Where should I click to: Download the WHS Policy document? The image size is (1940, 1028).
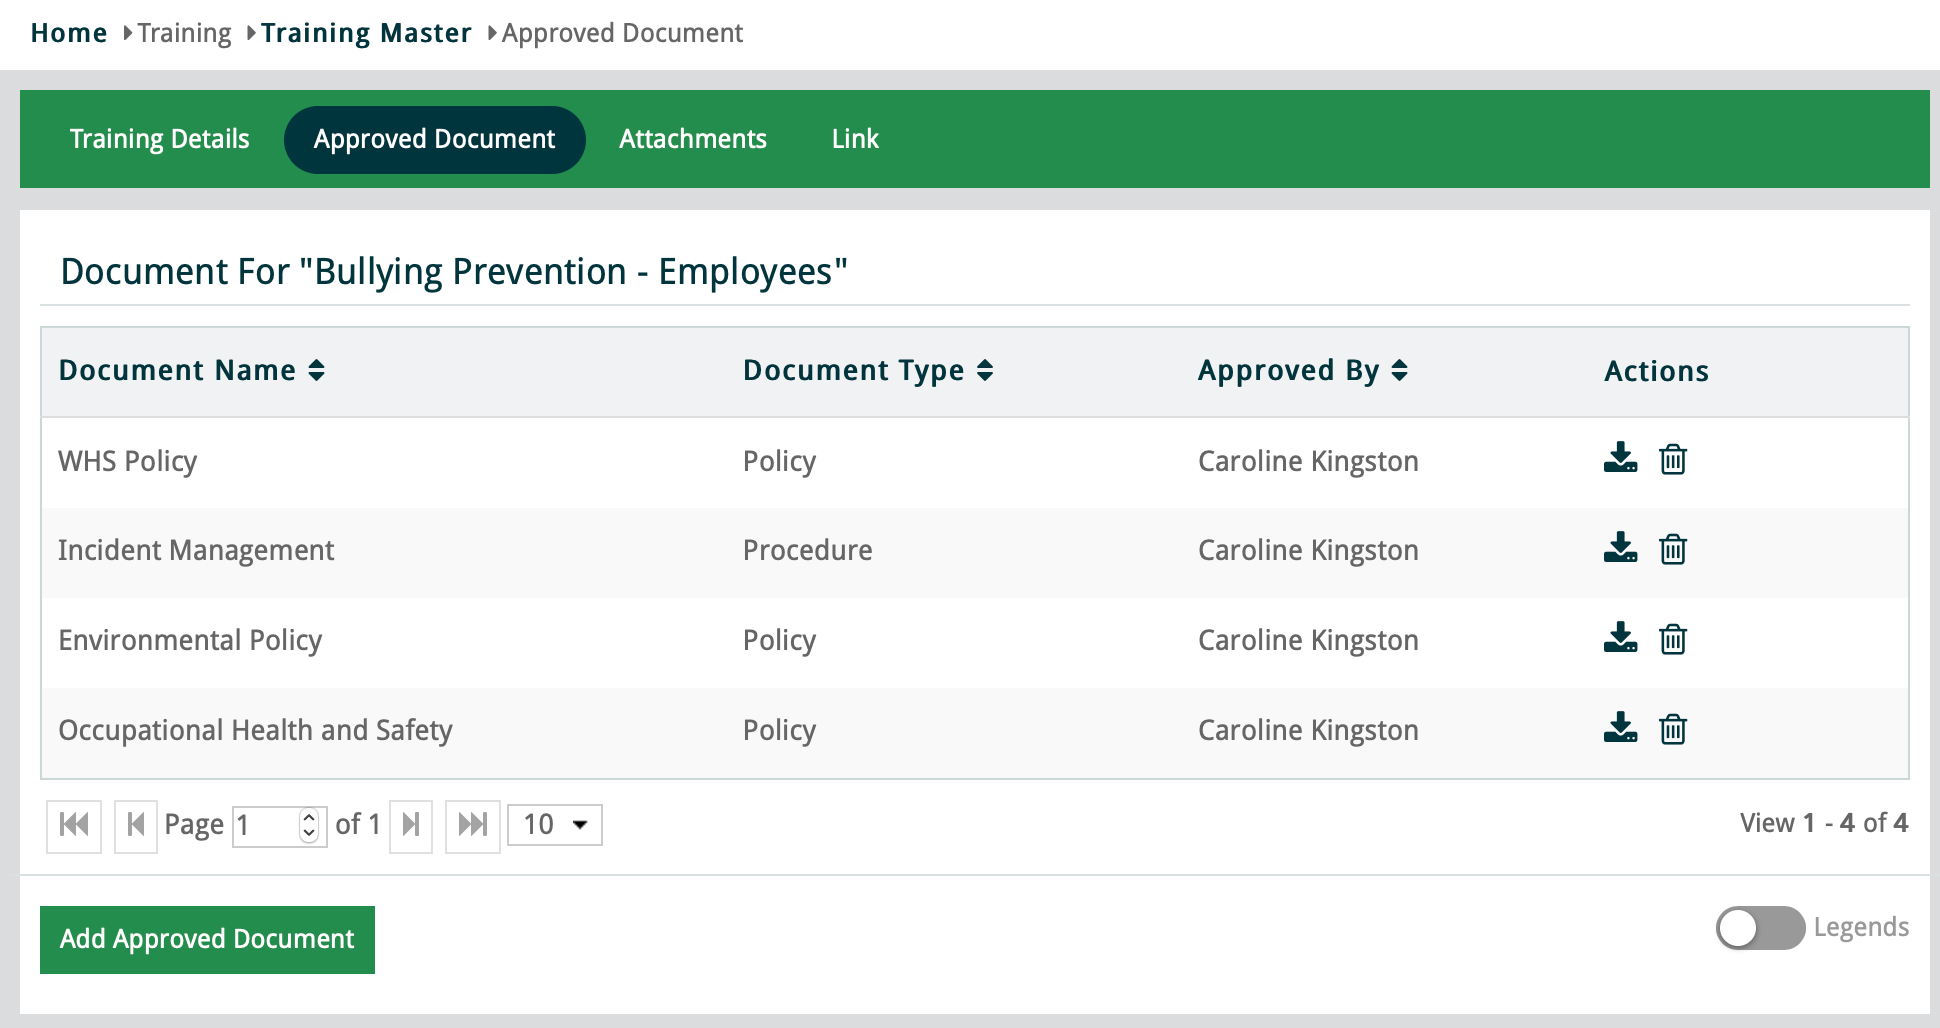click(x=1620, y=459)
